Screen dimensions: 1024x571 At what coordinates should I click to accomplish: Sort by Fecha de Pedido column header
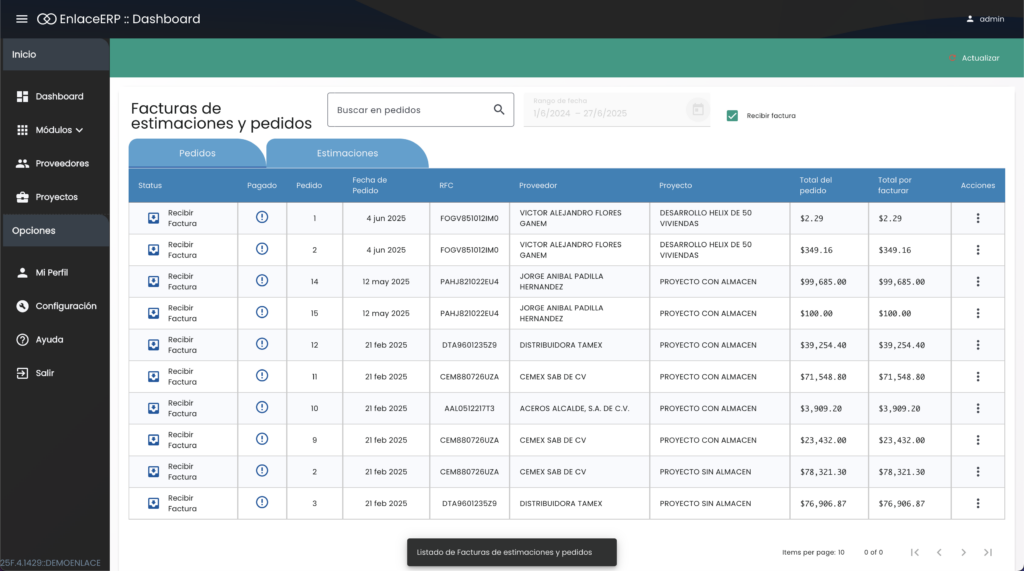tap(369, 185)
